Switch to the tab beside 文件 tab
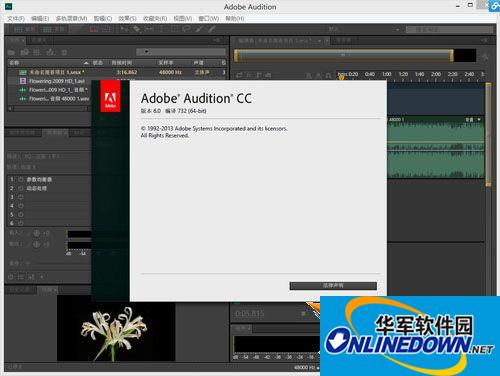The height and width of the screenshot is (376, 500). [x=39, y=40]
